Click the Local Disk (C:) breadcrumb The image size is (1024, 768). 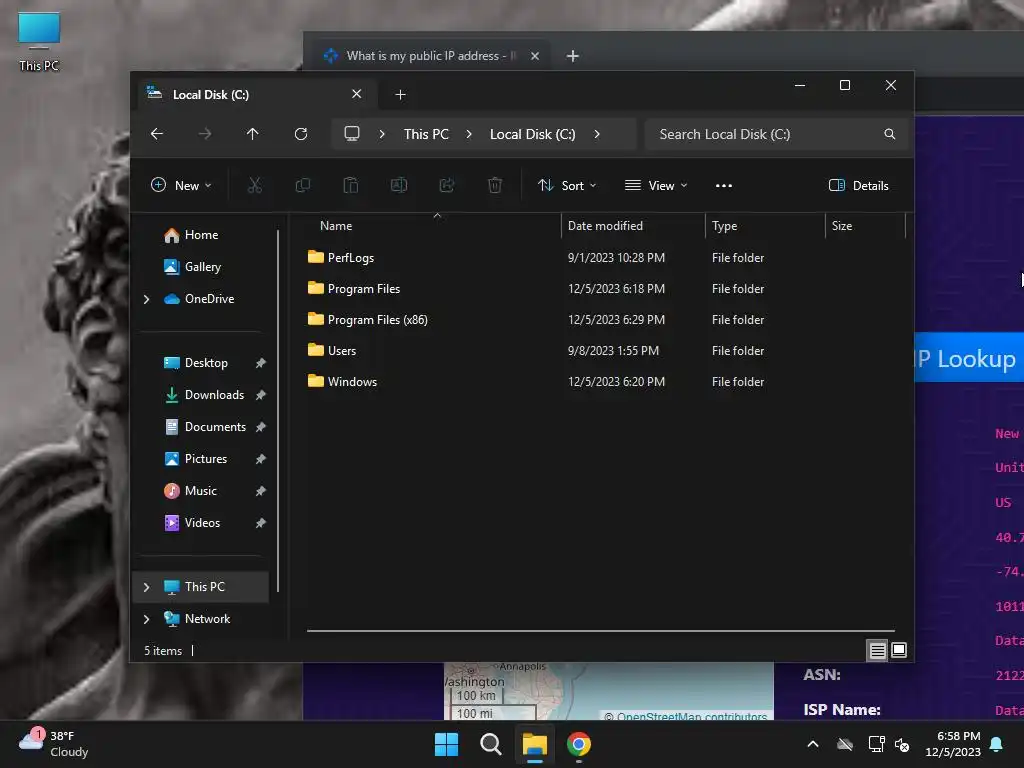click(533, 134)
